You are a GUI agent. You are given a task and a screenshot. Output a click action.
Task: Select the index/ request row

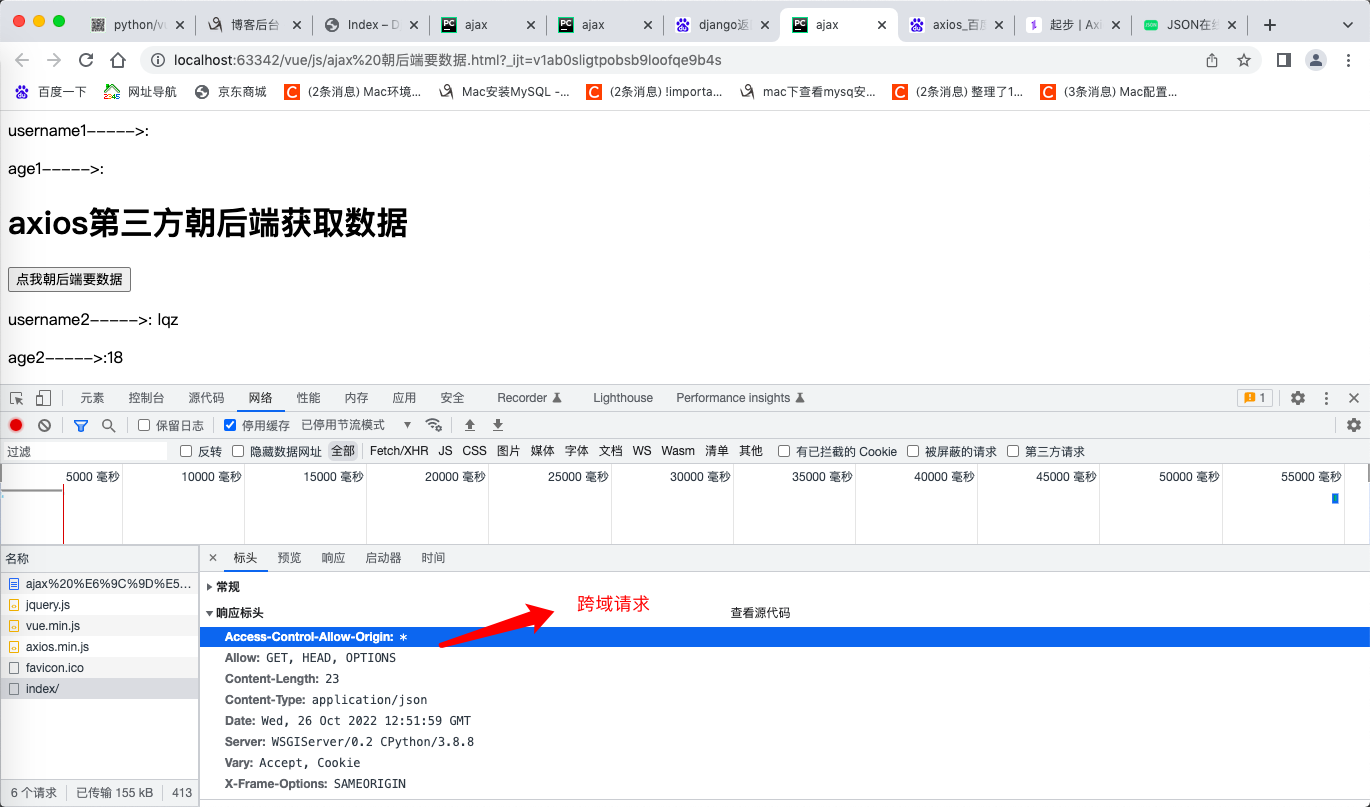[100, 689]
